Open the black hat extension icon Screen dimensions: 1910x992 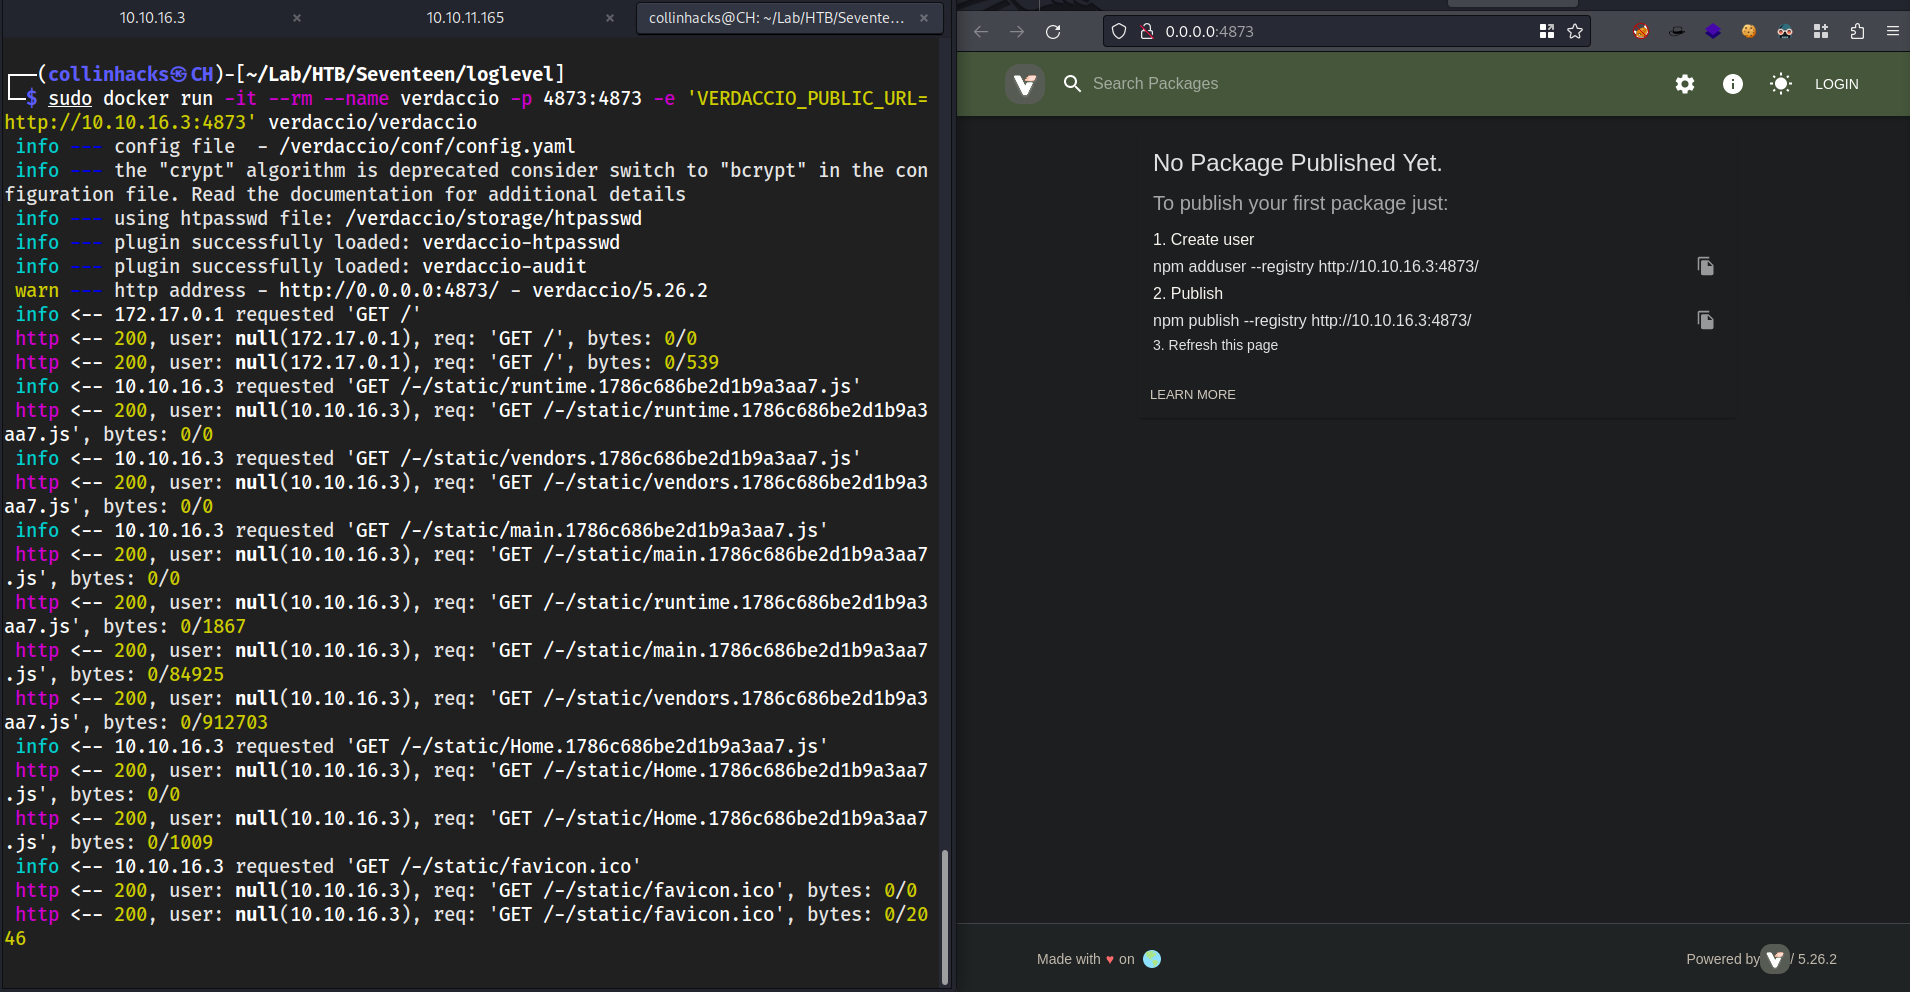click(x=1677, y=32)
